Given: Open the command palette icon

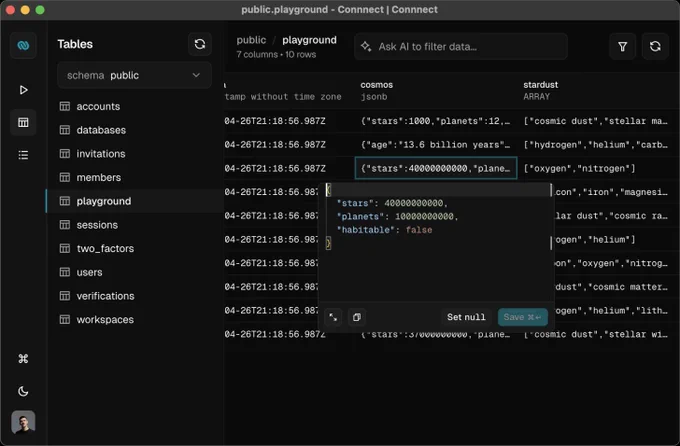Looking at the screenshot, I should [23, 358].
